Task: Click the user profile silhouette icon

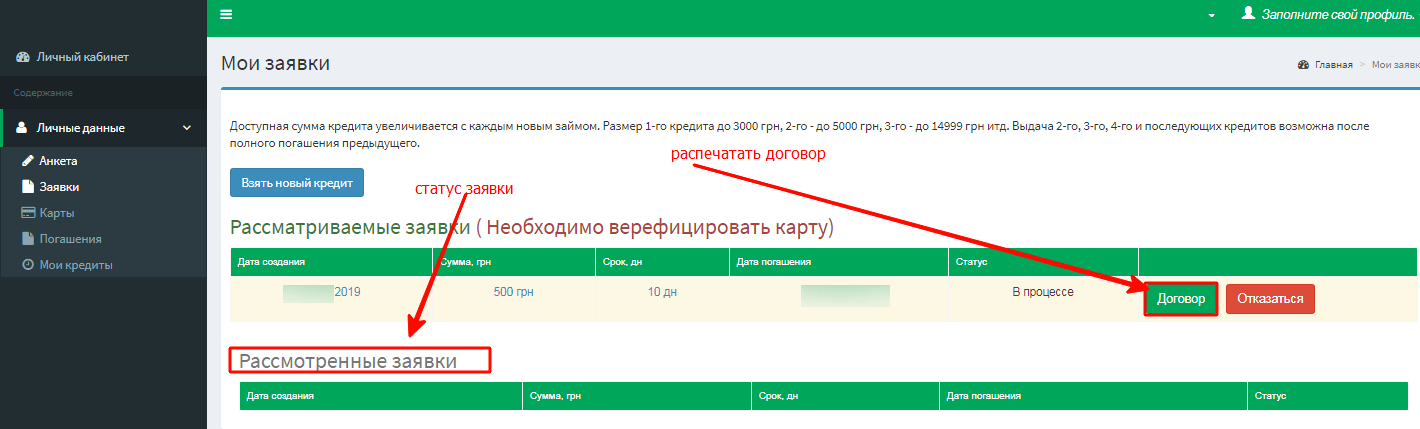Action: click(x=1247, y=14)
